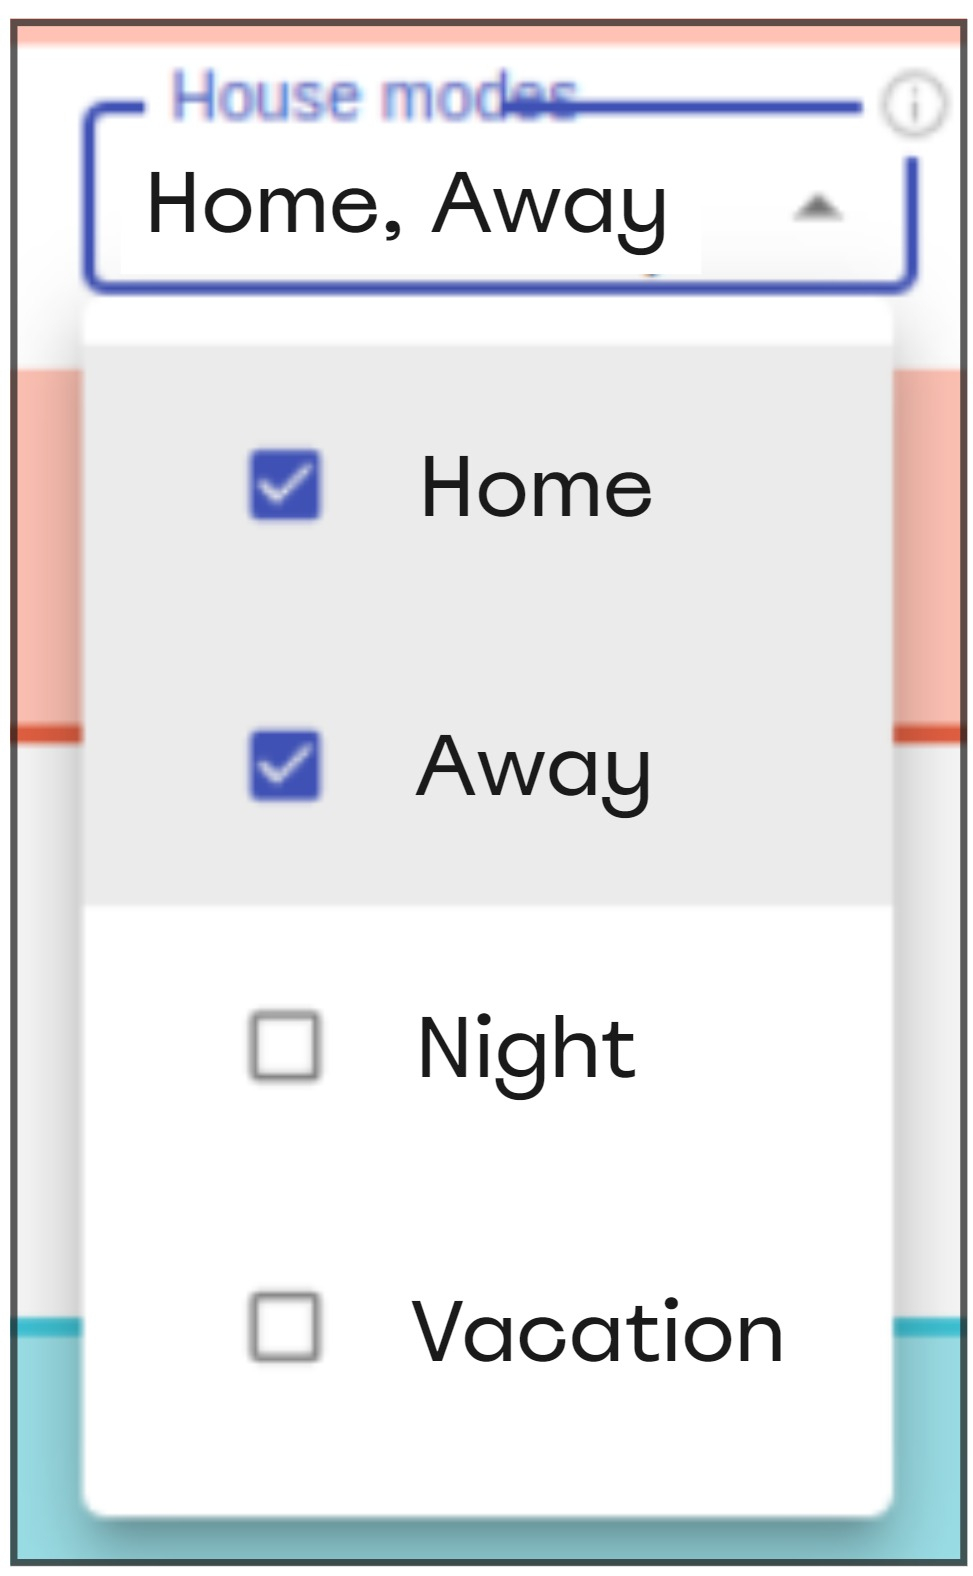Uncheck the Home checkbox

point(285,485)
